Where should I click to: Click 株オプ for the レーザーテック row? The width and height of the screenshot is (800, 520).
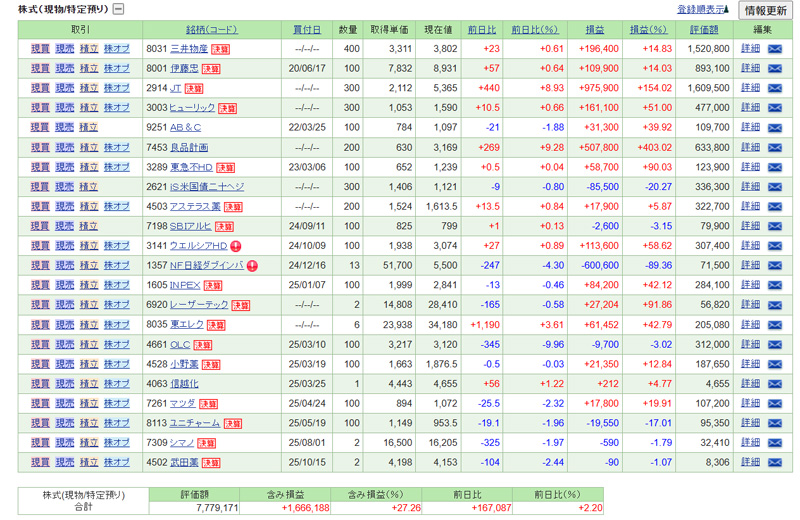click(x=117, y=305)
